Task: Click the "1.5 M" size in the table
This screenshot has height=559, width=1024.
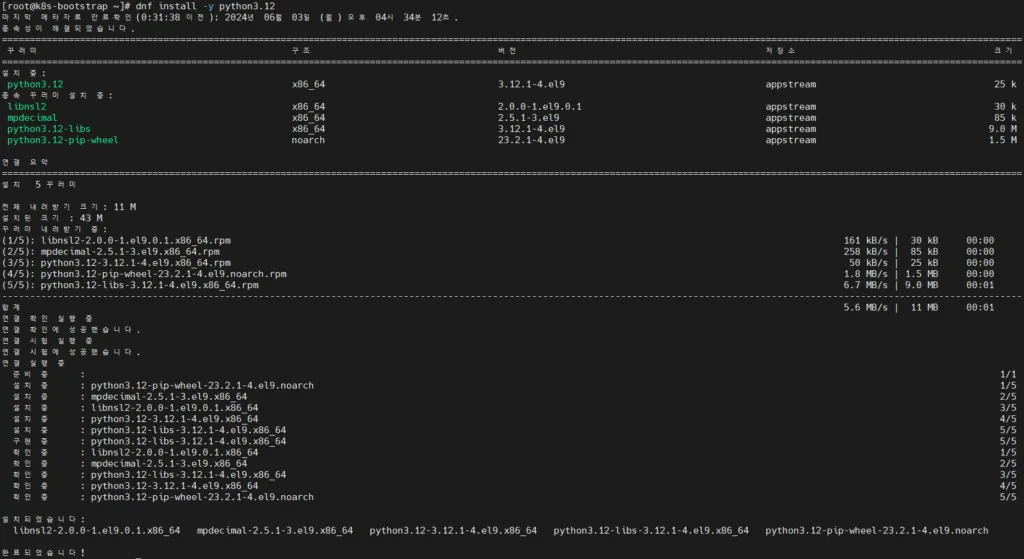Action: tap(1002, 140)
